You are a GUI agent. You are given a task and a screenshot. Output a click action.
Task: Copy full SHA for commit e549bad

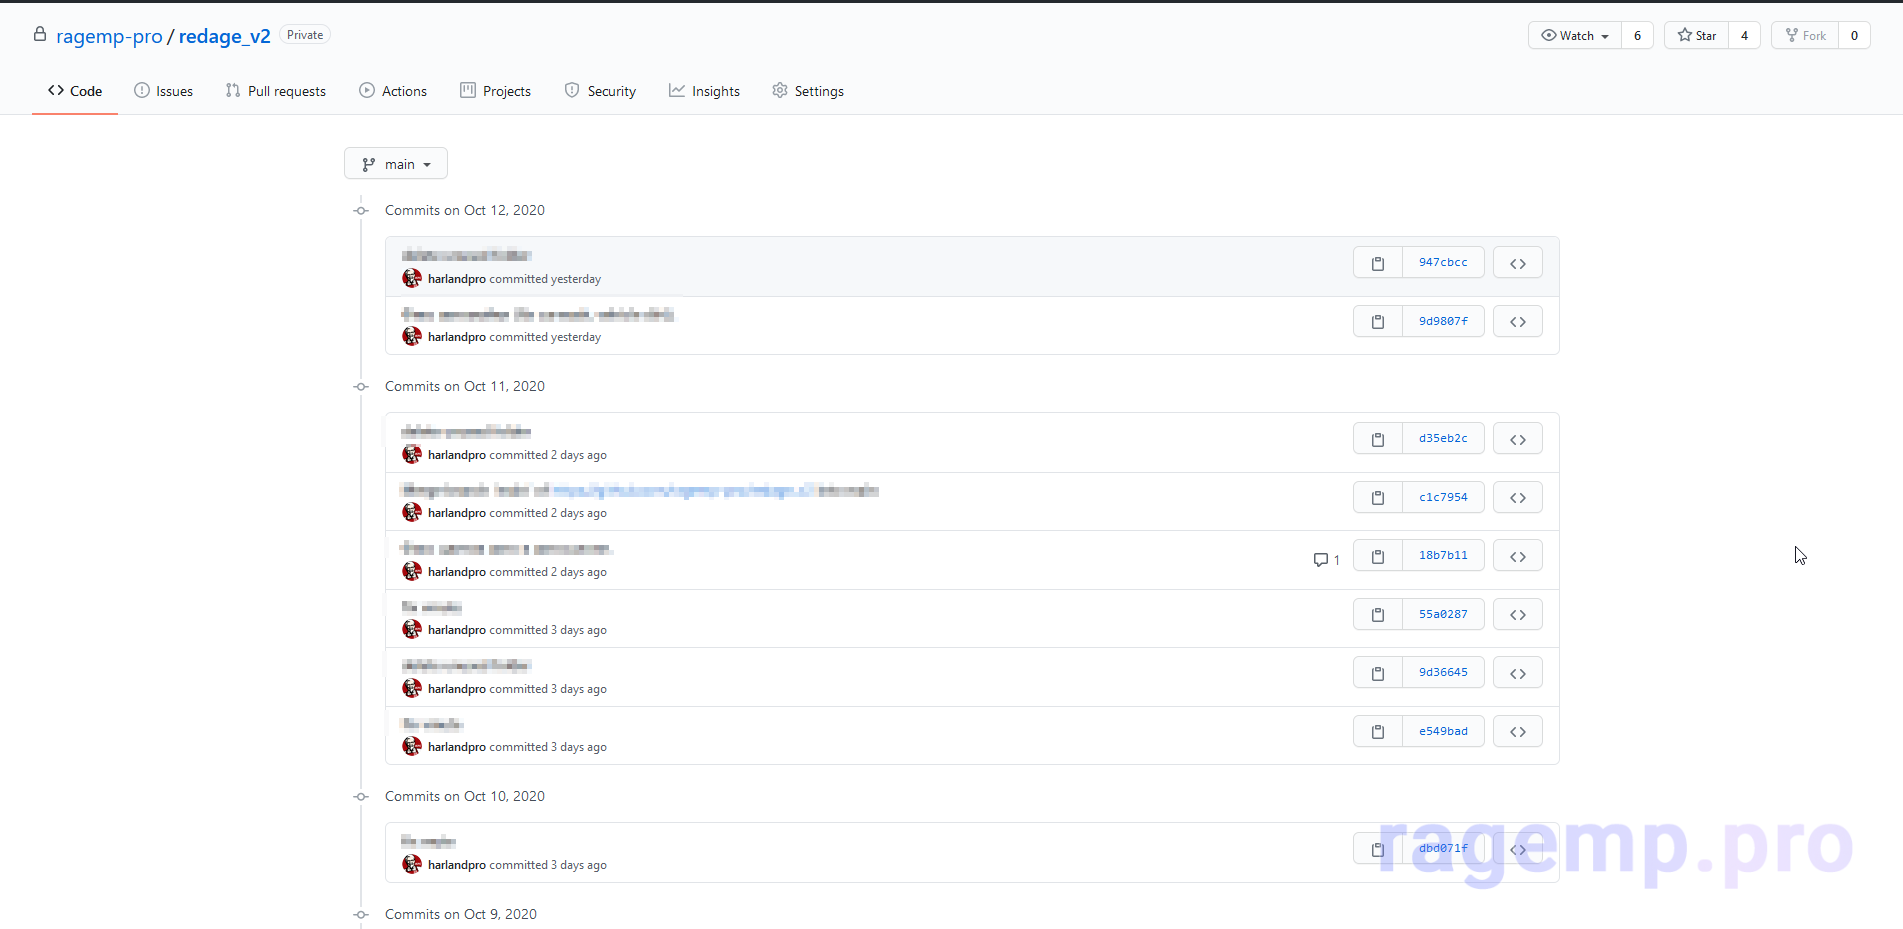(1377, 732)
